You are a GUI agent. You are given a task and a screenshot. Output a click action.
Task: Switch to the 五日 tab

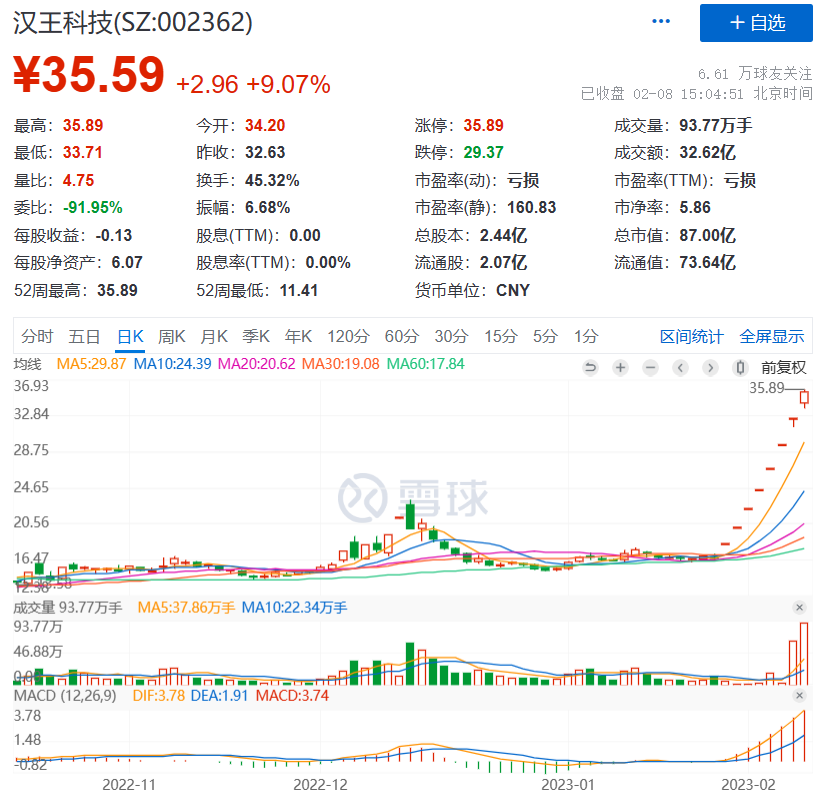point(84,336)
